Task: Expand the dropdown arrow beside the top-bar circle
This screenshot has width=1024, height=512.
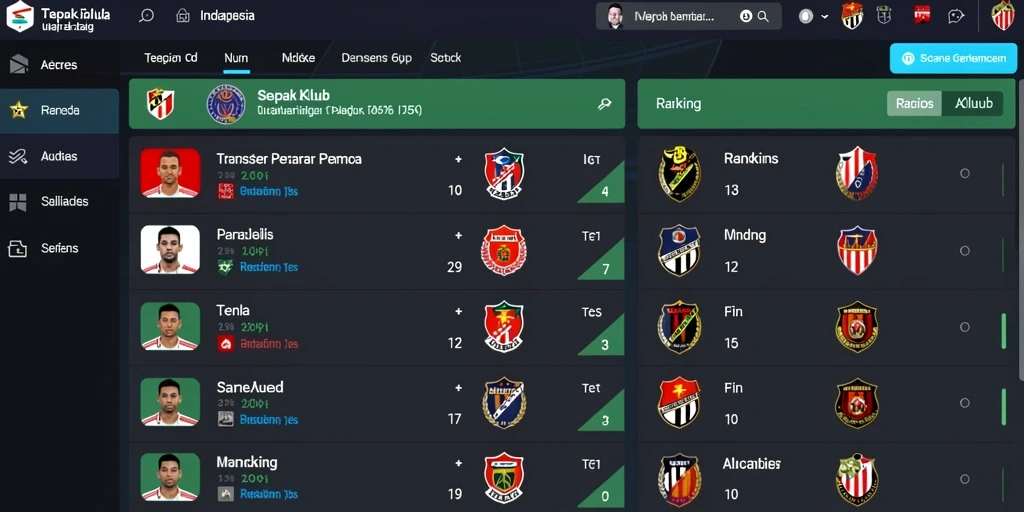Action: click(825, 17)
